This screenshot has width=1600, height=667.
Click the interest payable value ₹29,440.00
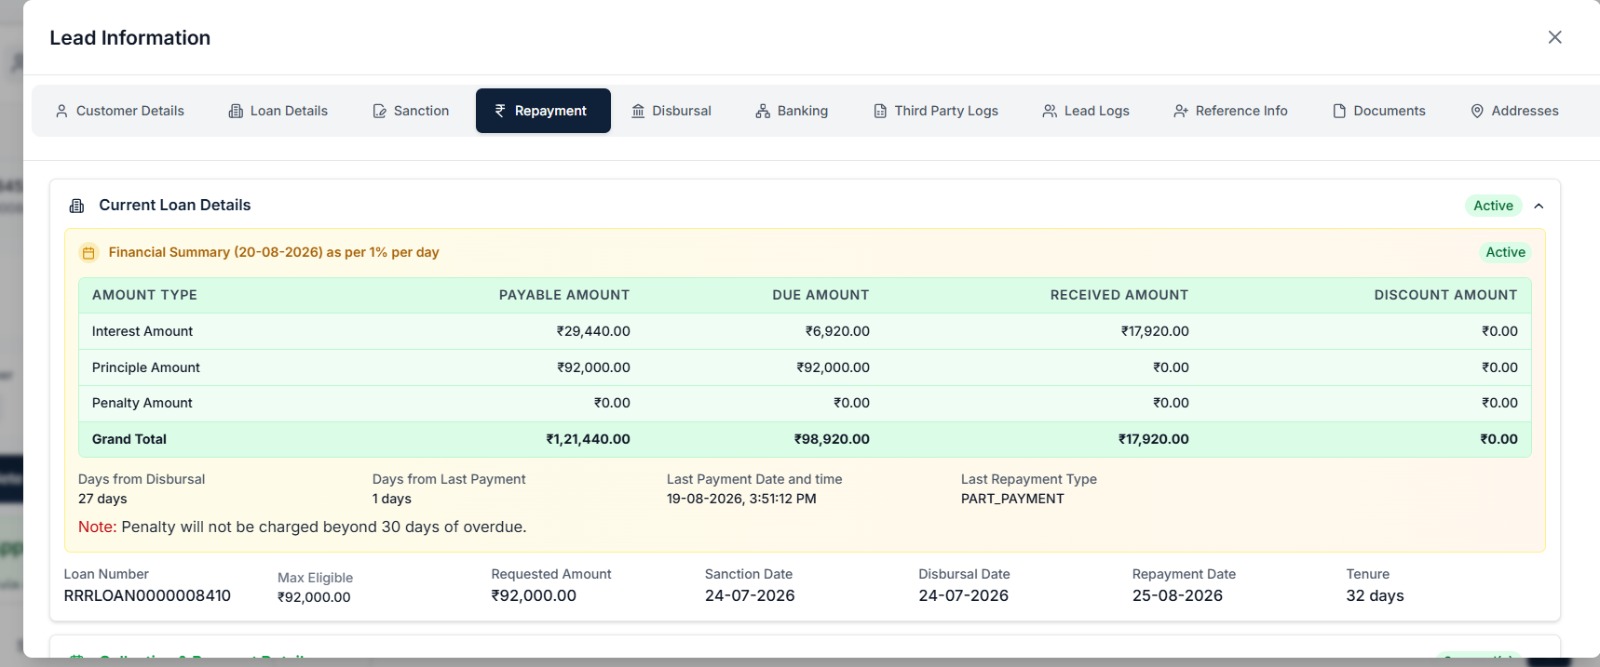point(593,332)
